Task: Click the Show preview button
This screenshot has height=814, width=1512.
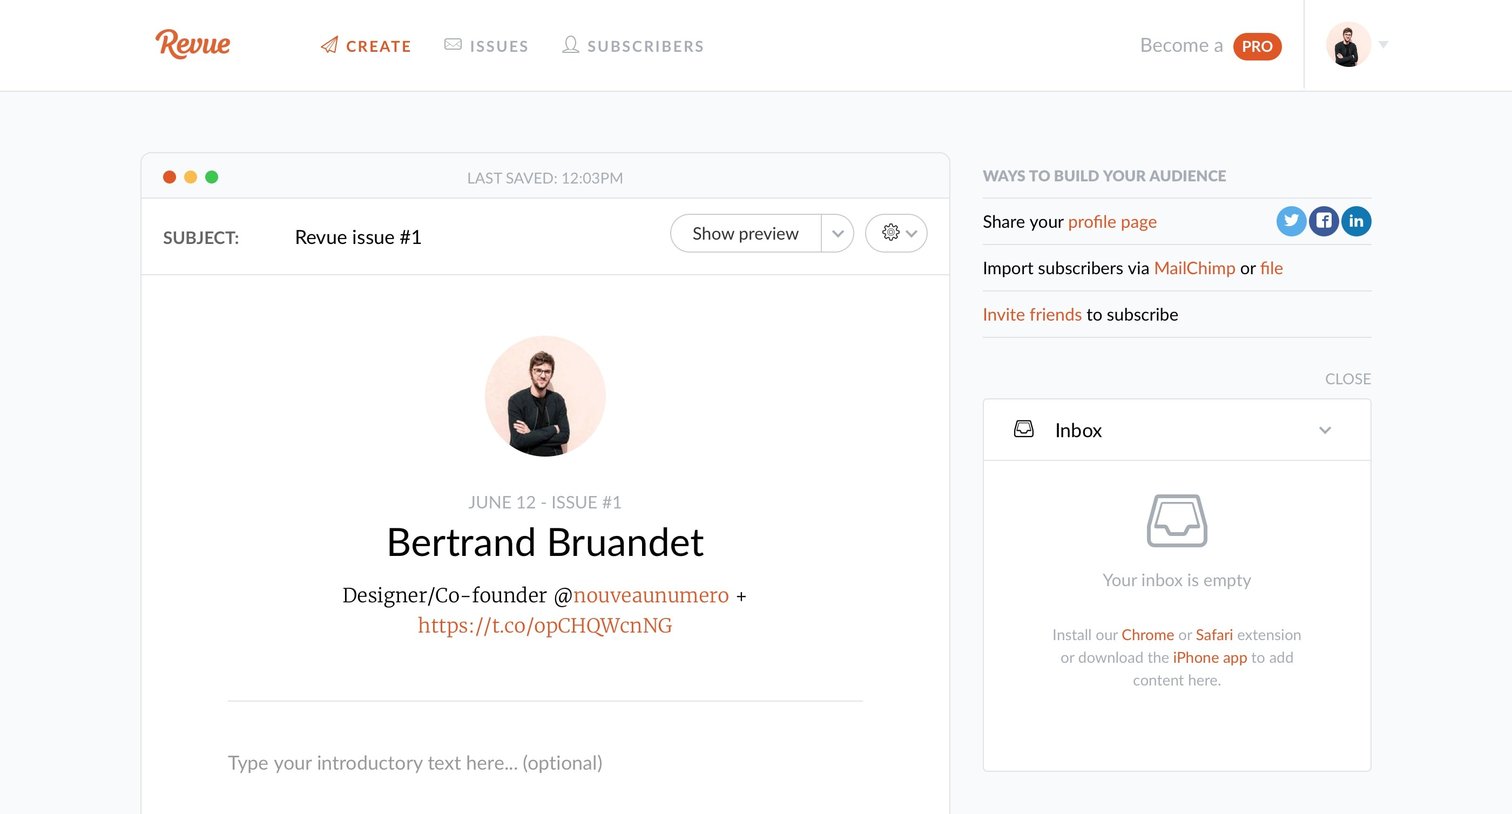Action: (x=746, y=233)
